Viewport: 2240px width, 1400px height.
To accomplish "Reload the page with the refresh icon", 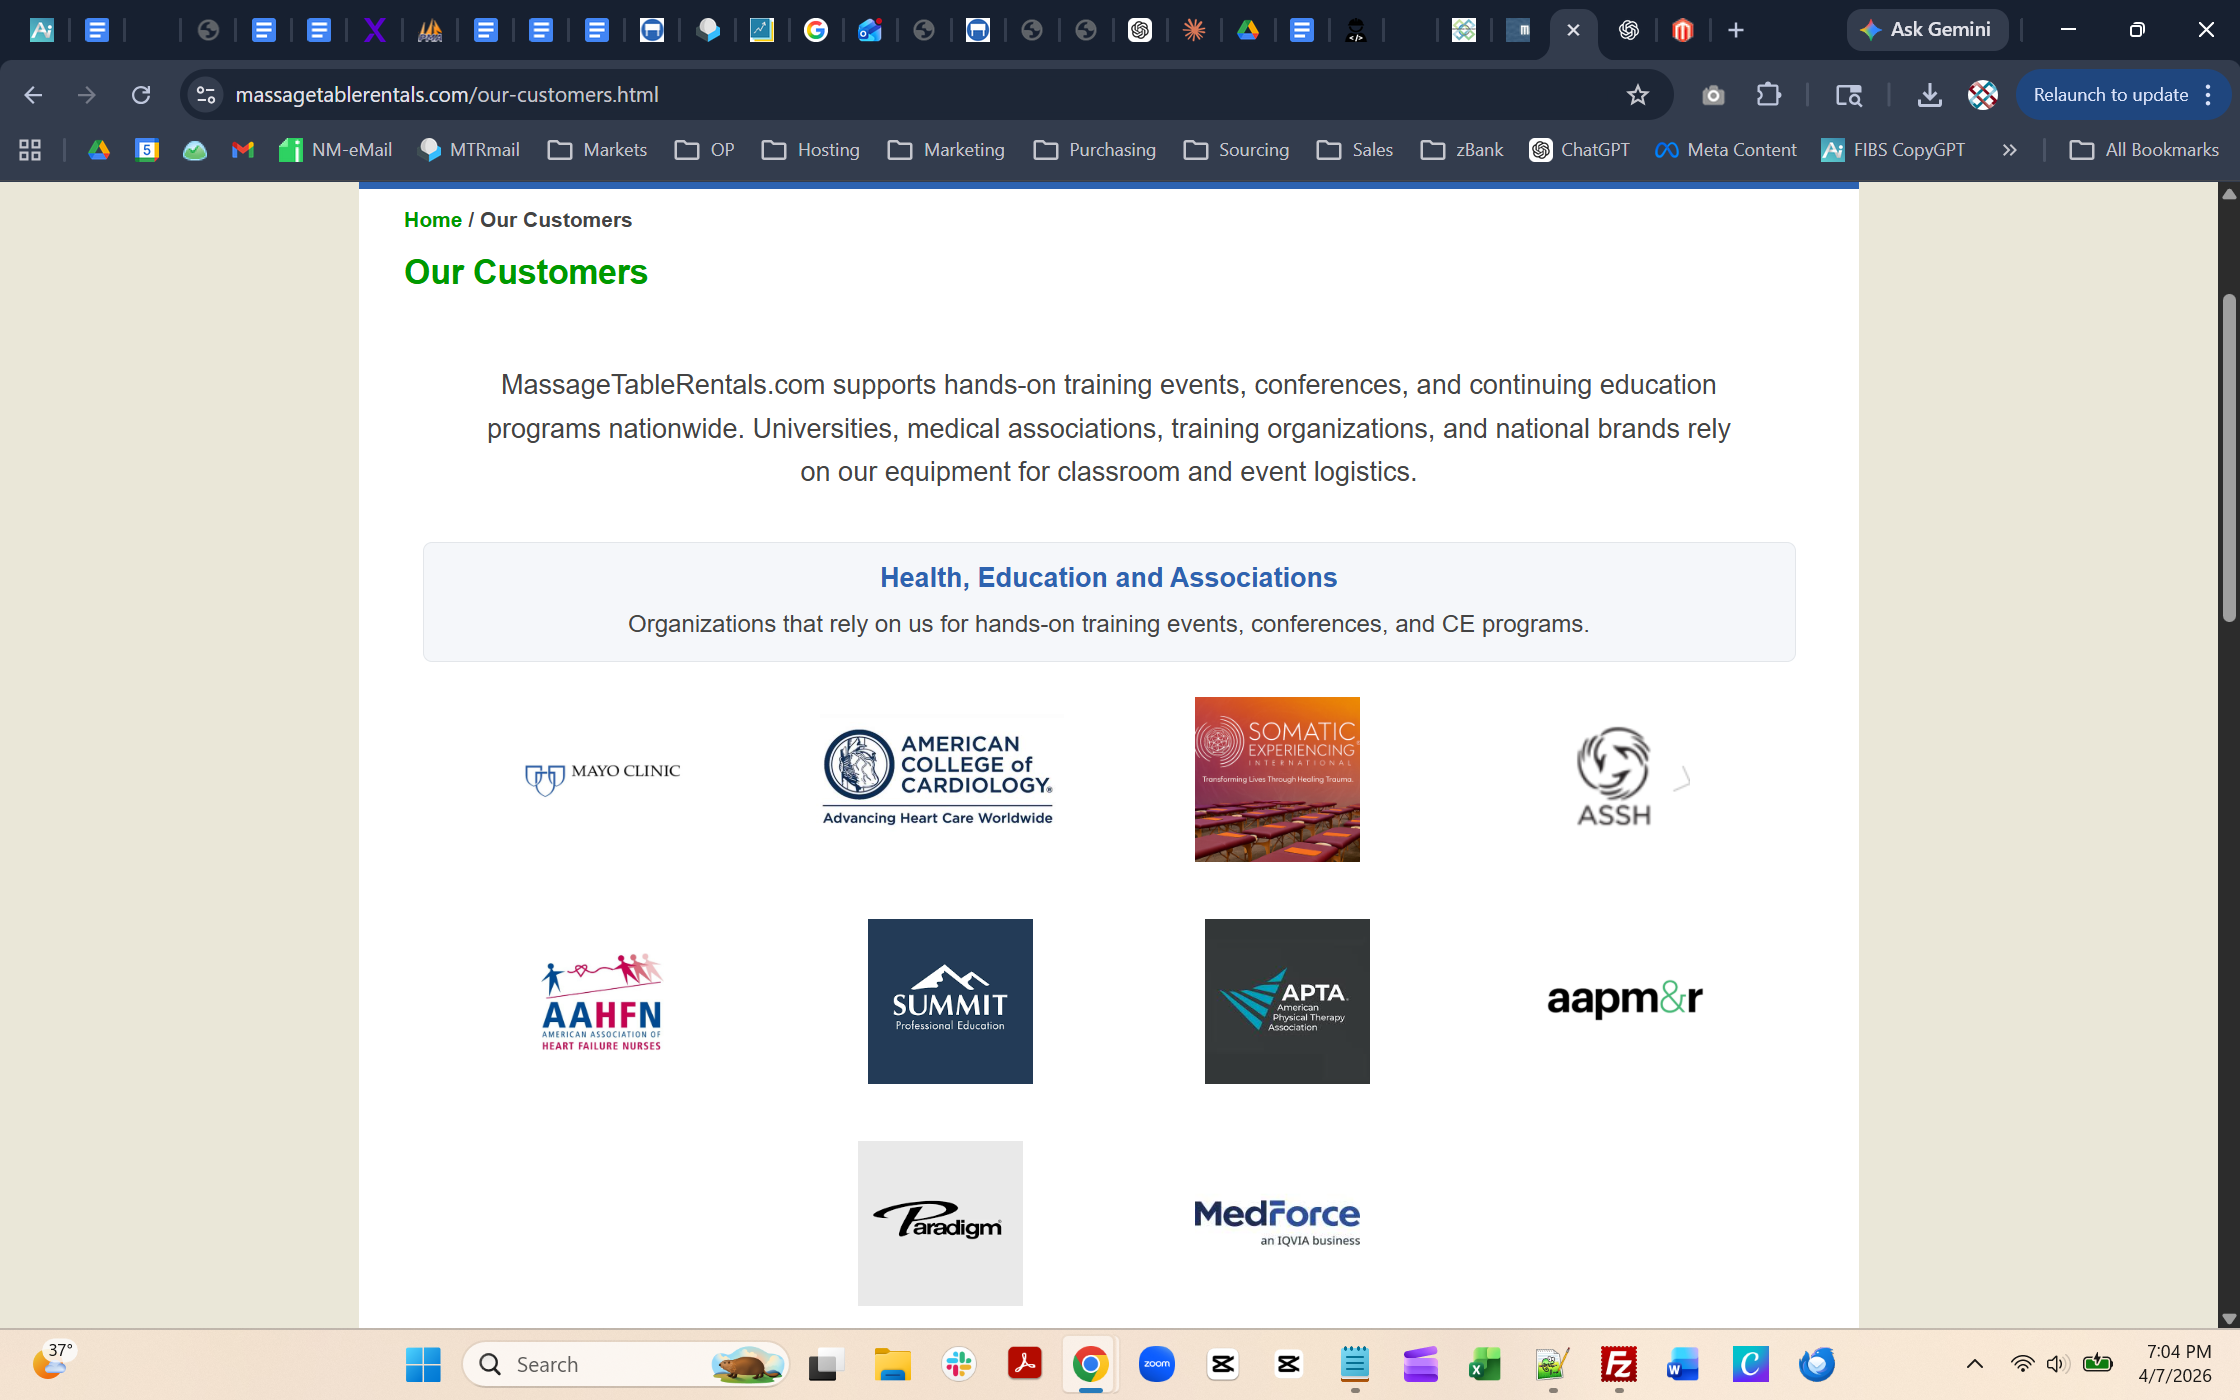I will pos(141,95).
